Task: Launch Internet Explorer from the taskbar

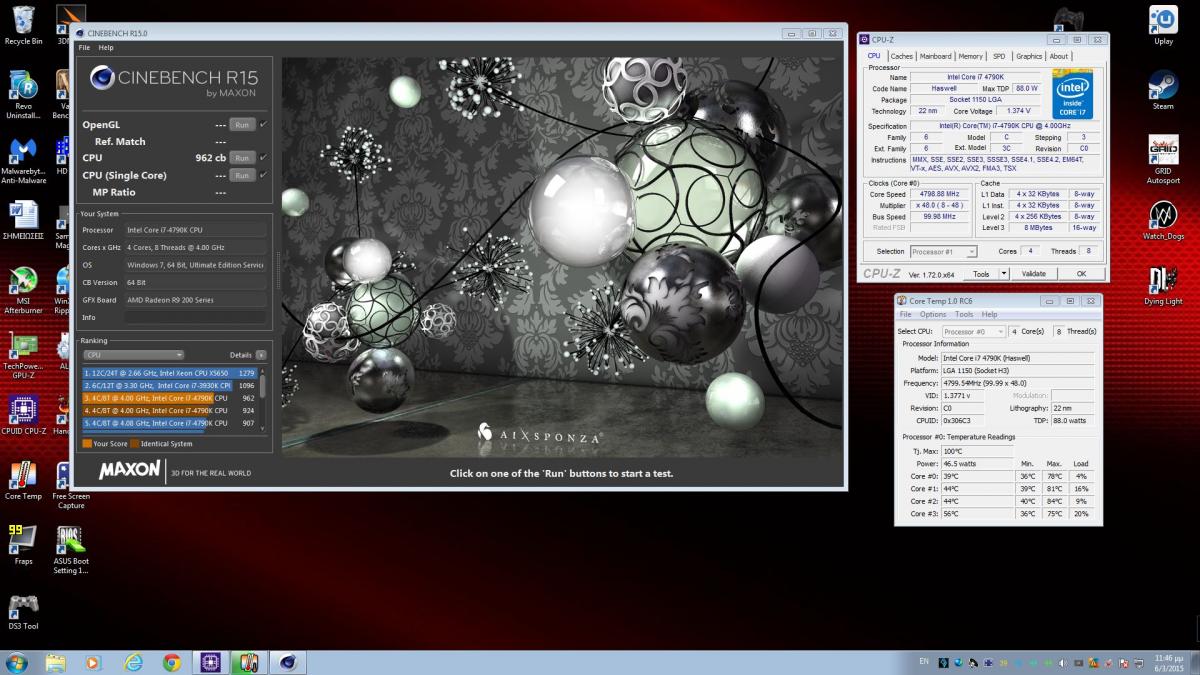Action: point(133,662)
